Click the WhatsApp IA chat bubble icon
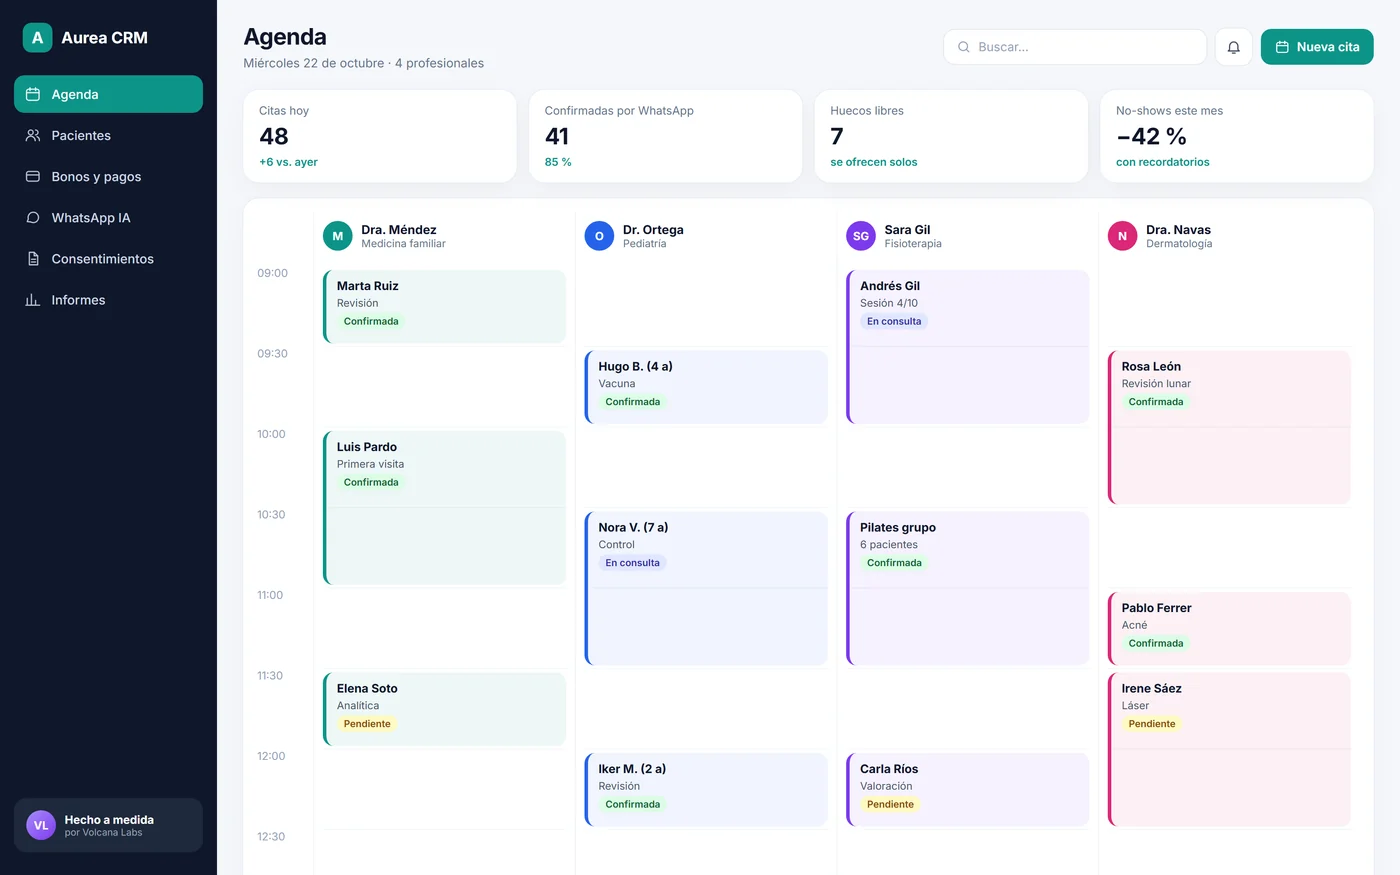 (x=33, y=217)
